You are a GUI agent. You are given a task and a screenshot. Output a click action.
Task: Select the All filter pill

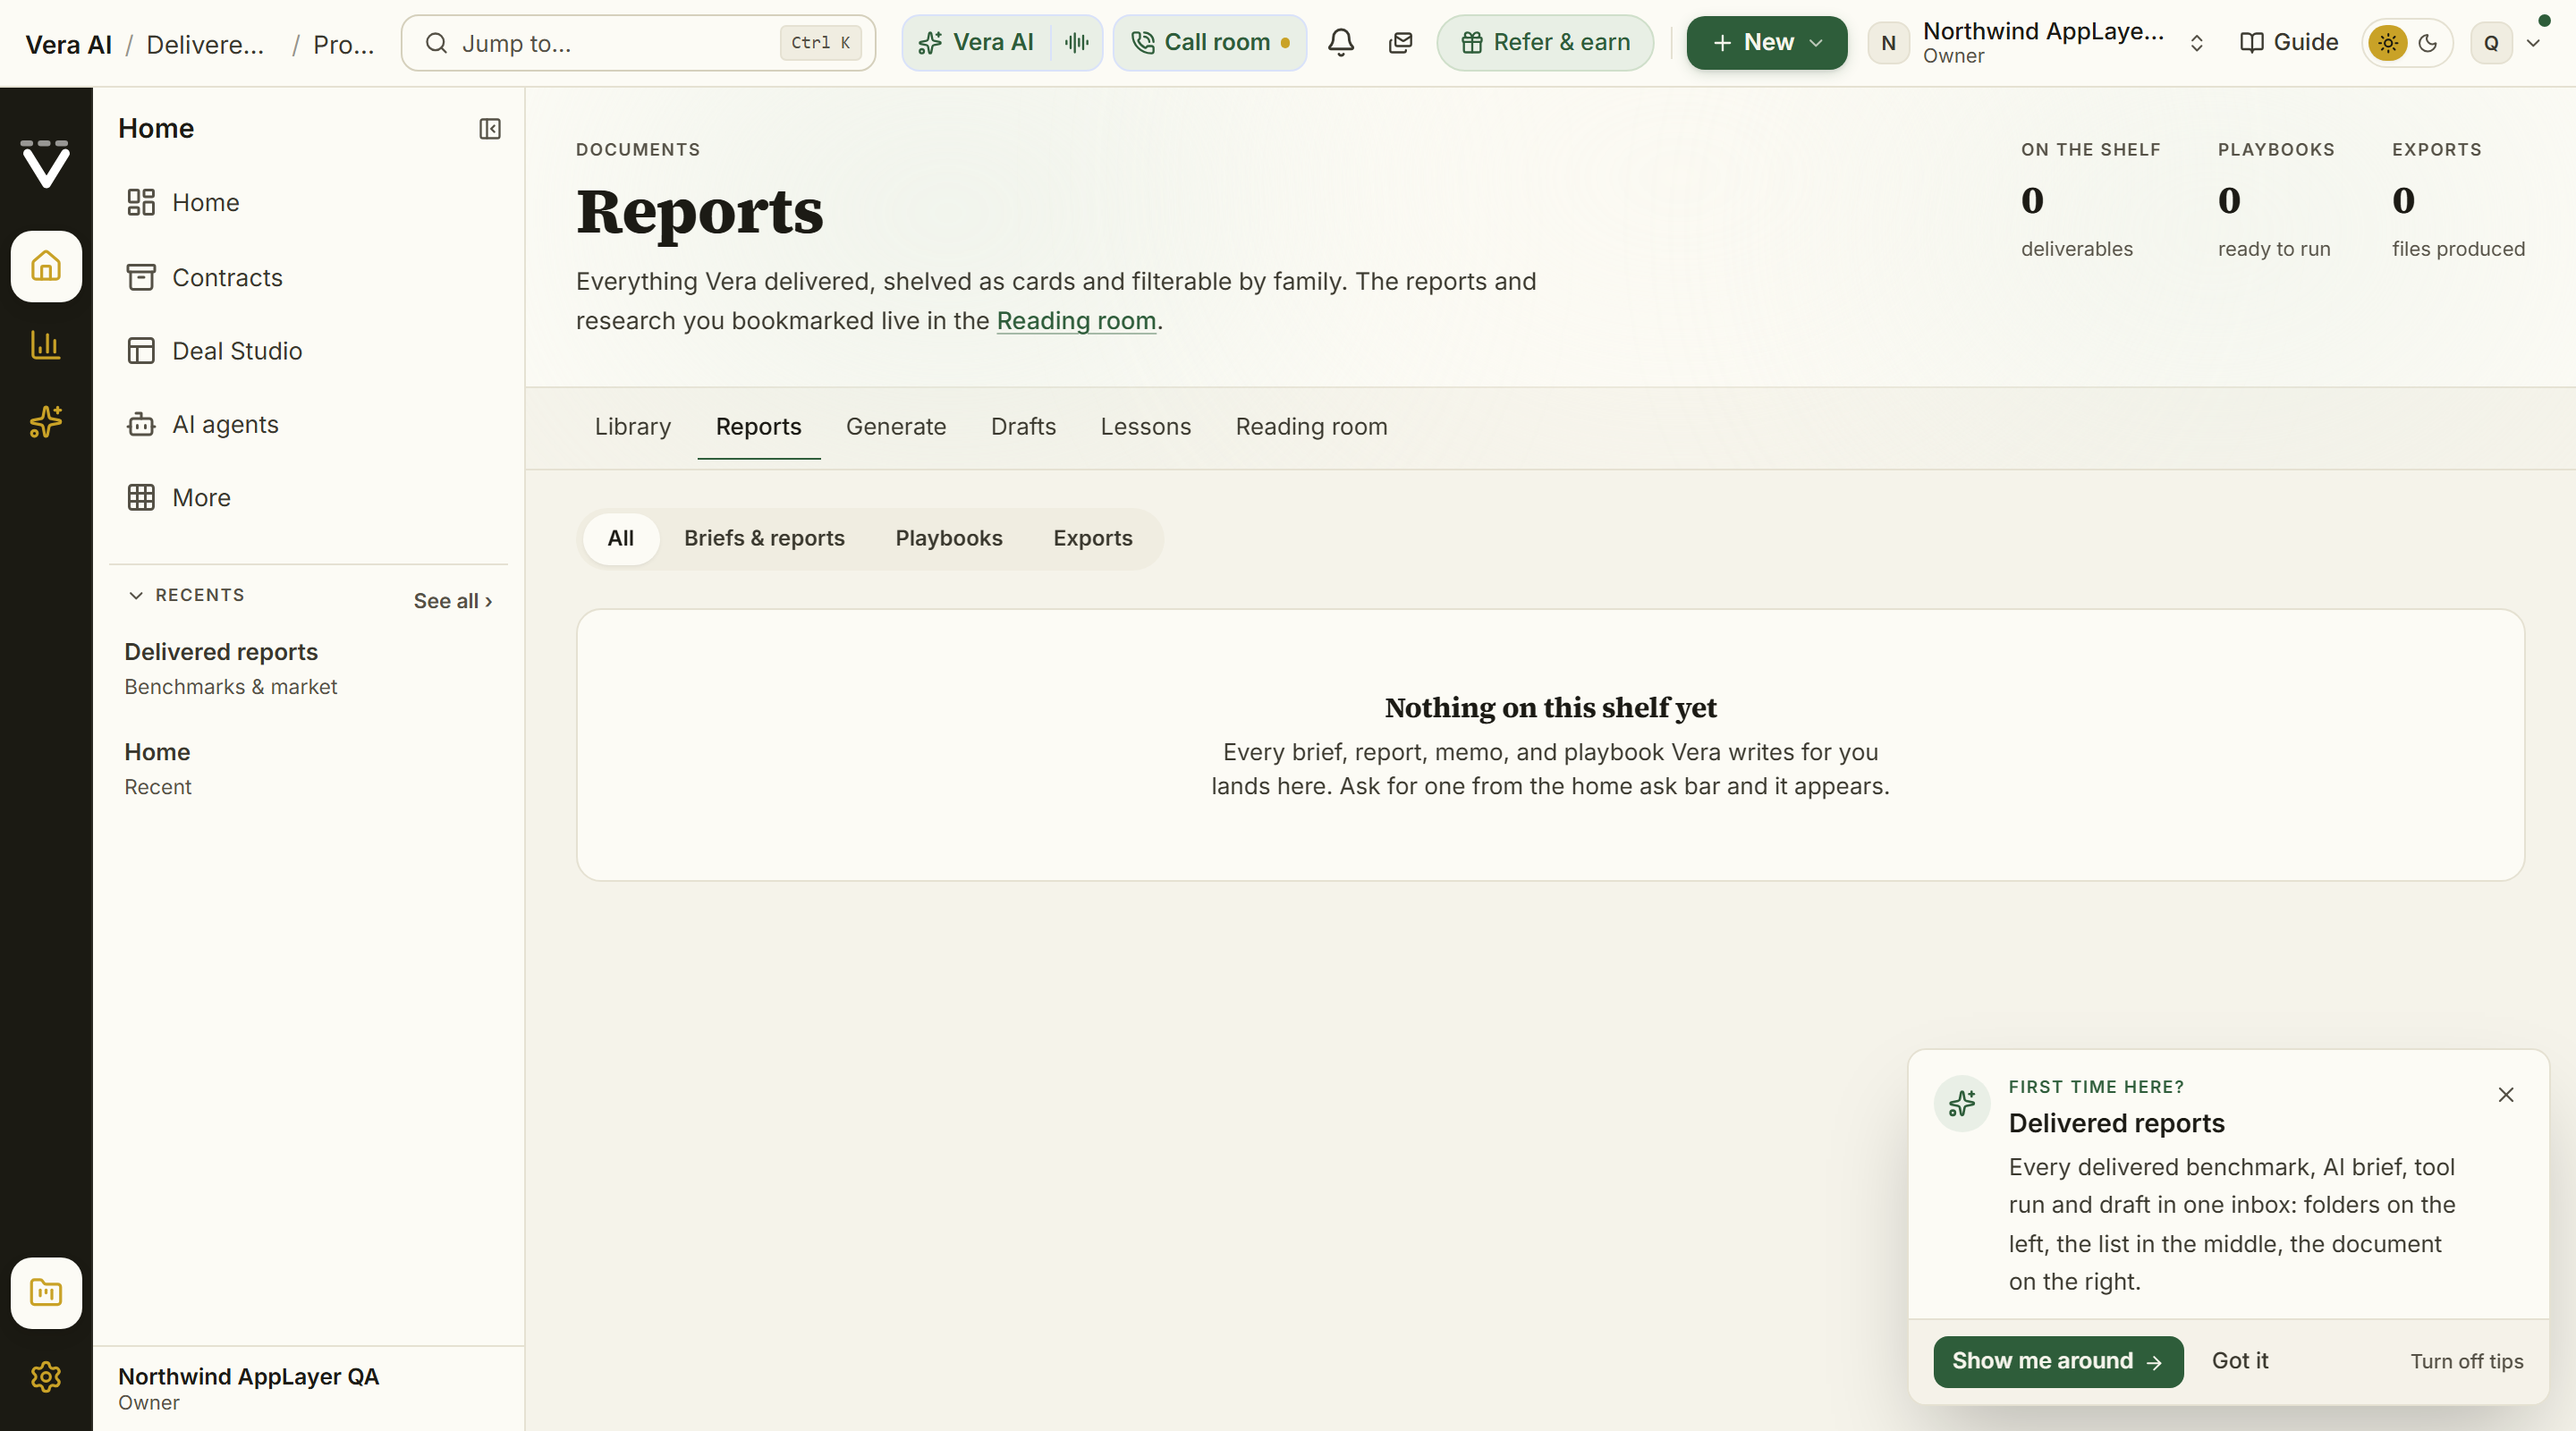621,538
